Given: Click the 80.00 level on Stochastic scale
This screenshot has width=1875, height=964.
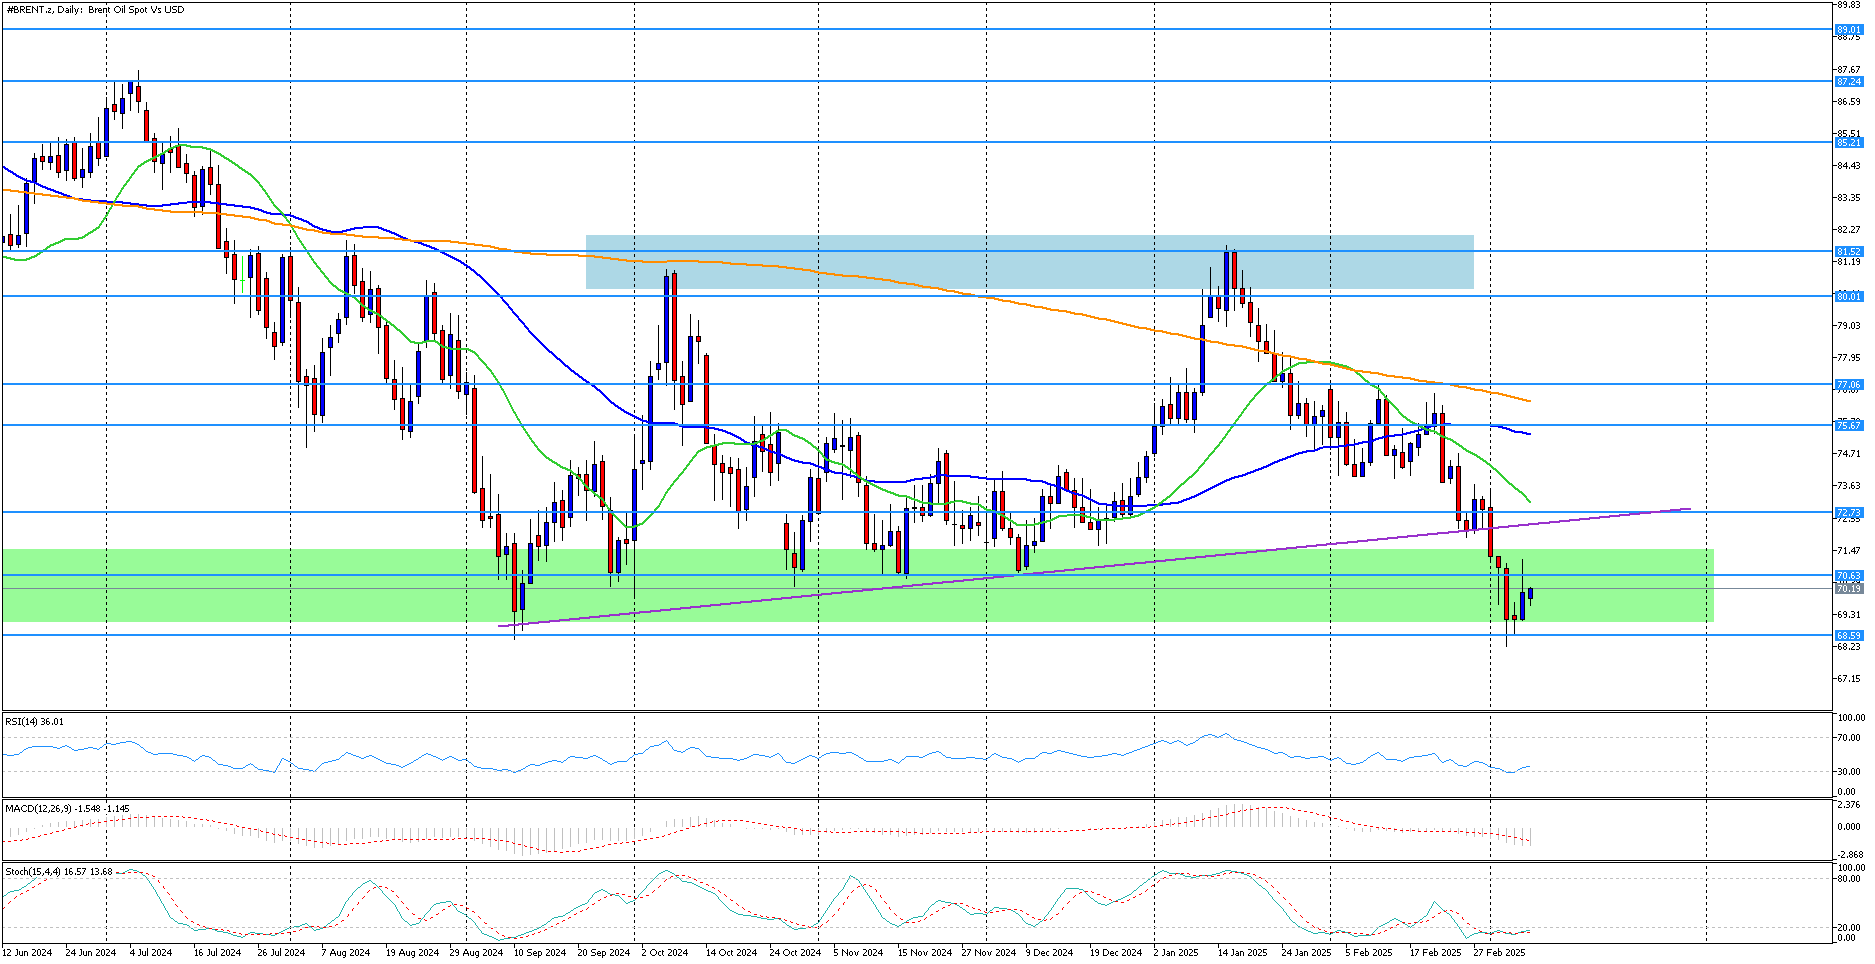Looking at the screenshot, I should (1849, 879).
